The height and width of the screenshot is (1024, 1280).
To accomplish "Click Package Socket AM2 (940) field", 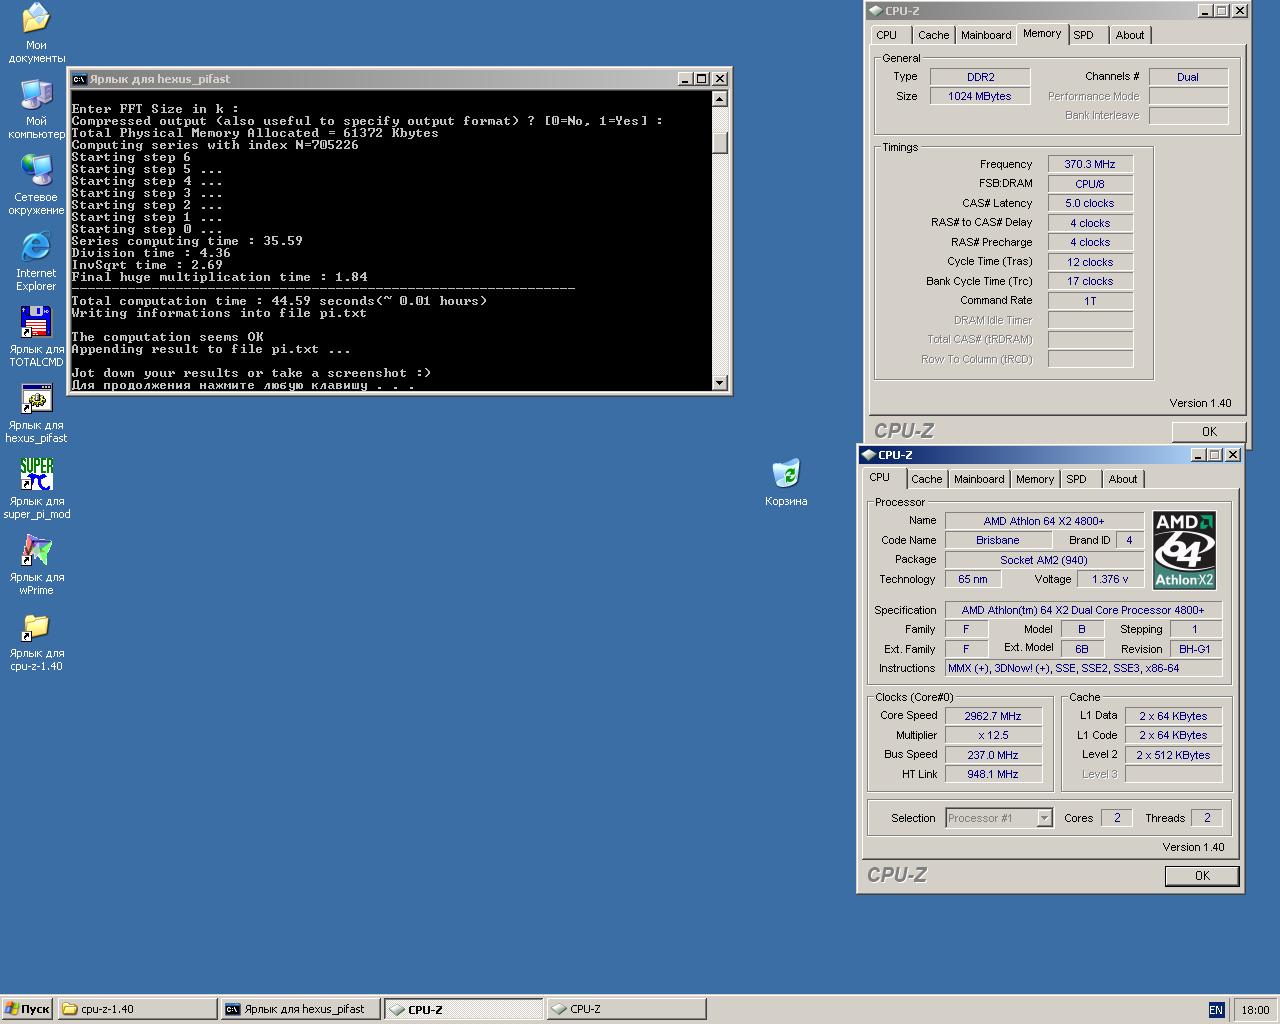I will pyautogui.click(x=1044, y=560).
